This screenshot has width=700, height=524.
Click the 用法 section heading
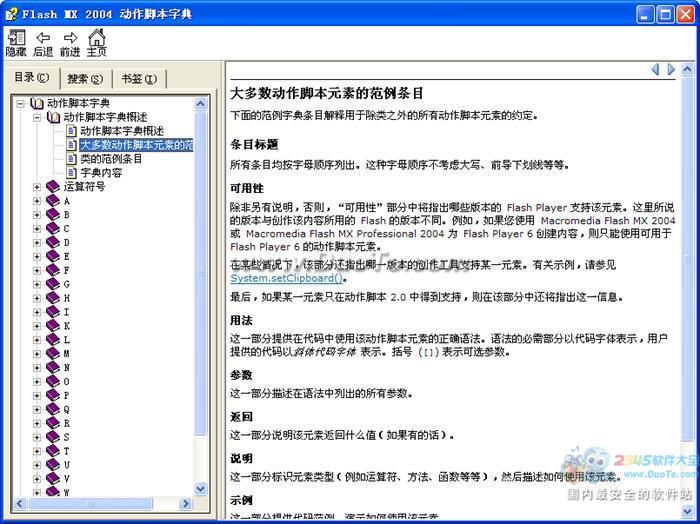241,320
